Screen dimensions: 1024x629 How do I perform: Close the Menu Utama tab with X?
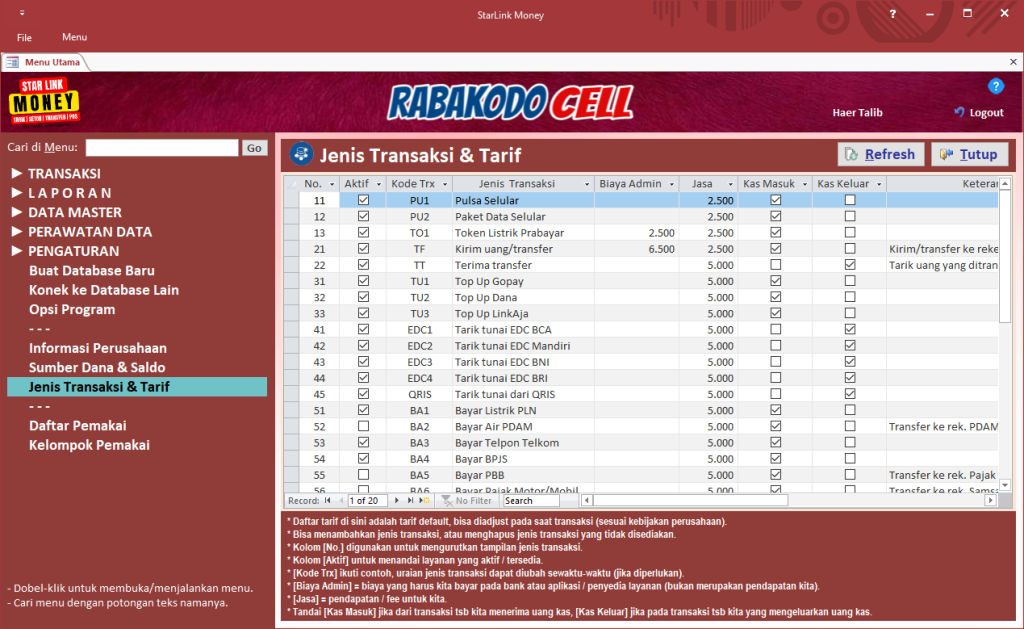click(1013, 62)
